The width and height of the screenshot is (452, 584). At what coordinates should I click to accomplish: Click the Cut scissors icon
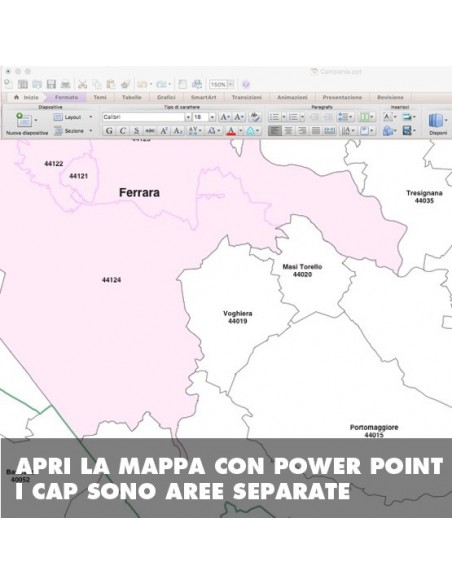pyautogui.click(x=82, y=84)
